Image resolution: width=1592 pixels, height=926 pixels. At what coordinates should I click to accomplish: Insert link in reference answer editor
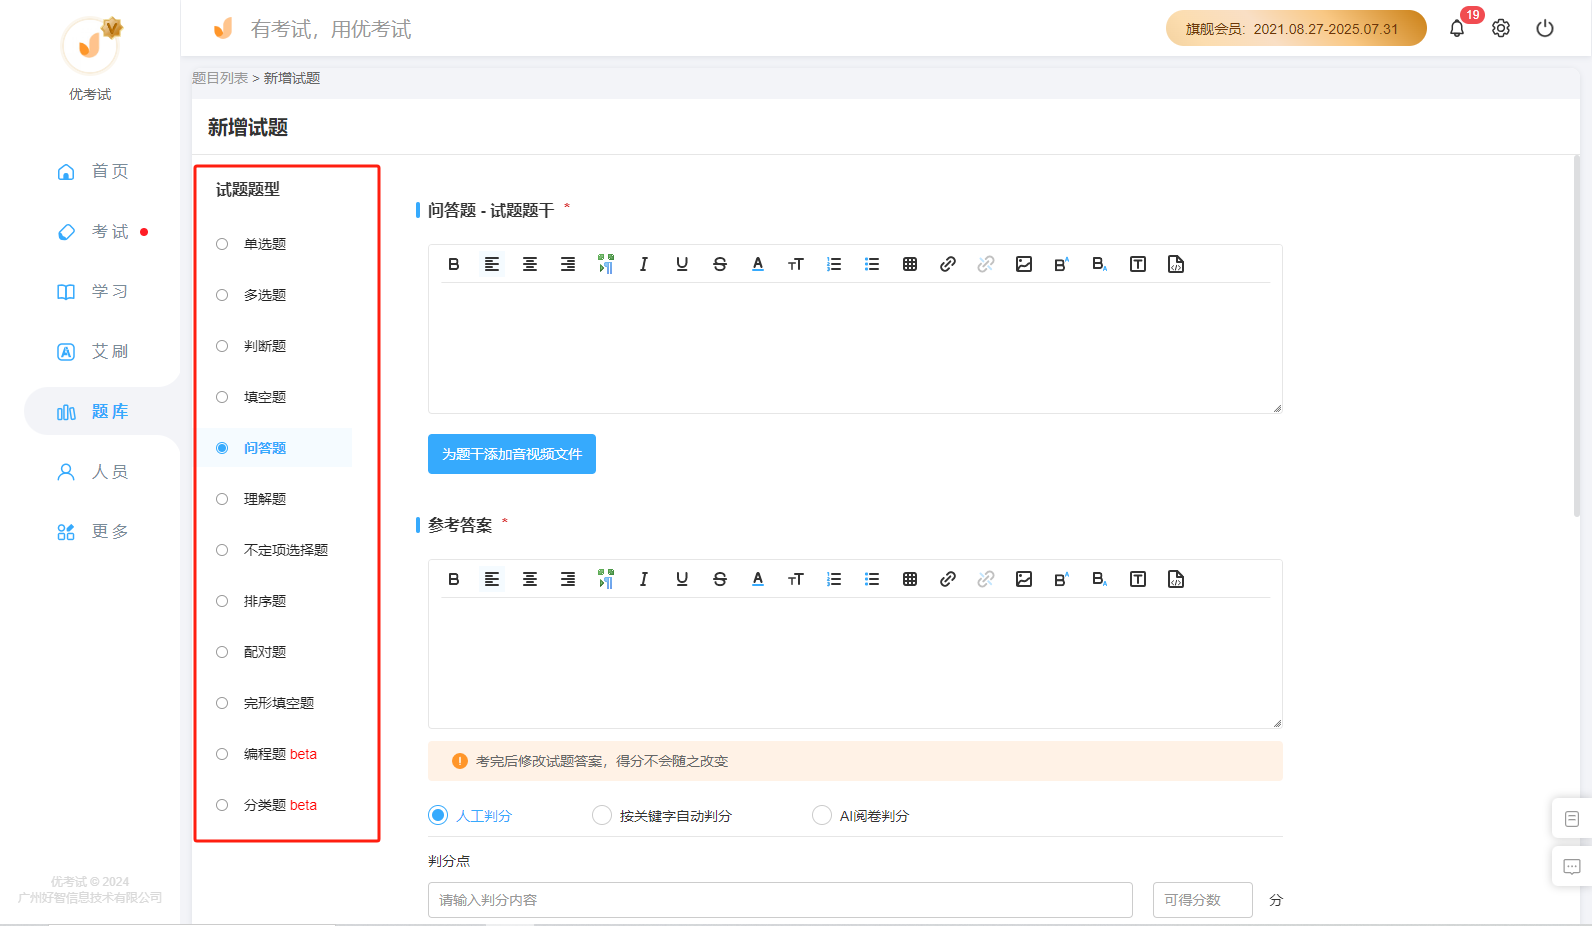[x=948, y=579]
